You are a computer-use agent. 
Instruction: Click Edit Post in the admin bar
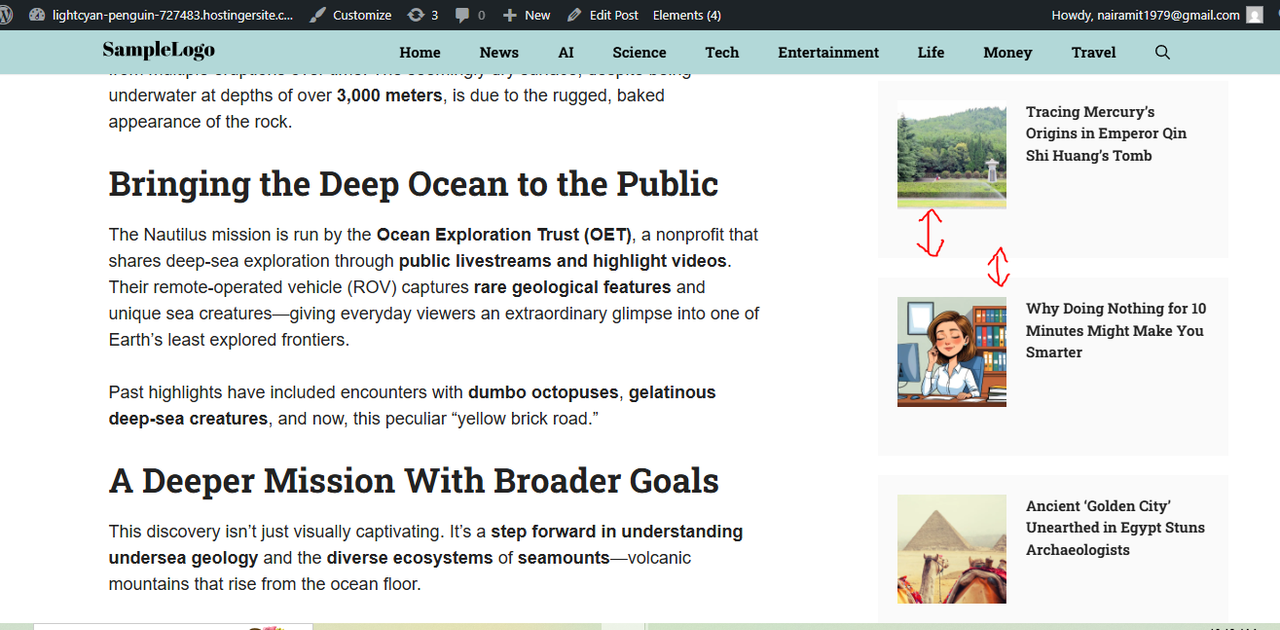tap(603, 15)
